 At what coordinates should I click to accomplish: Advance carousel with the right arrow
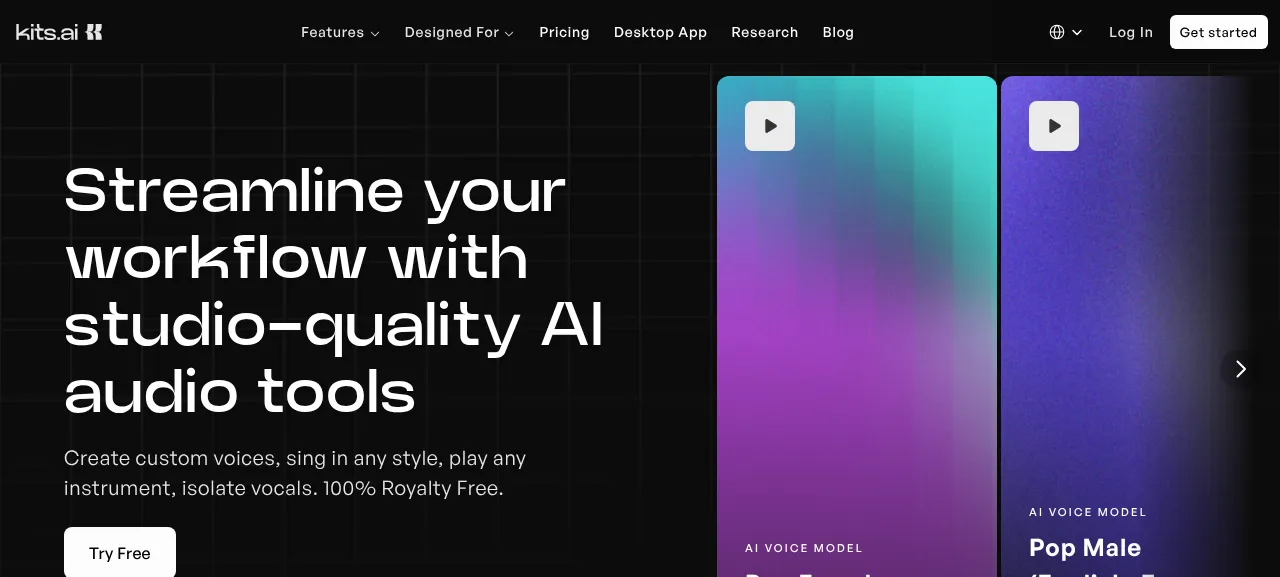tap(1240, 369)
